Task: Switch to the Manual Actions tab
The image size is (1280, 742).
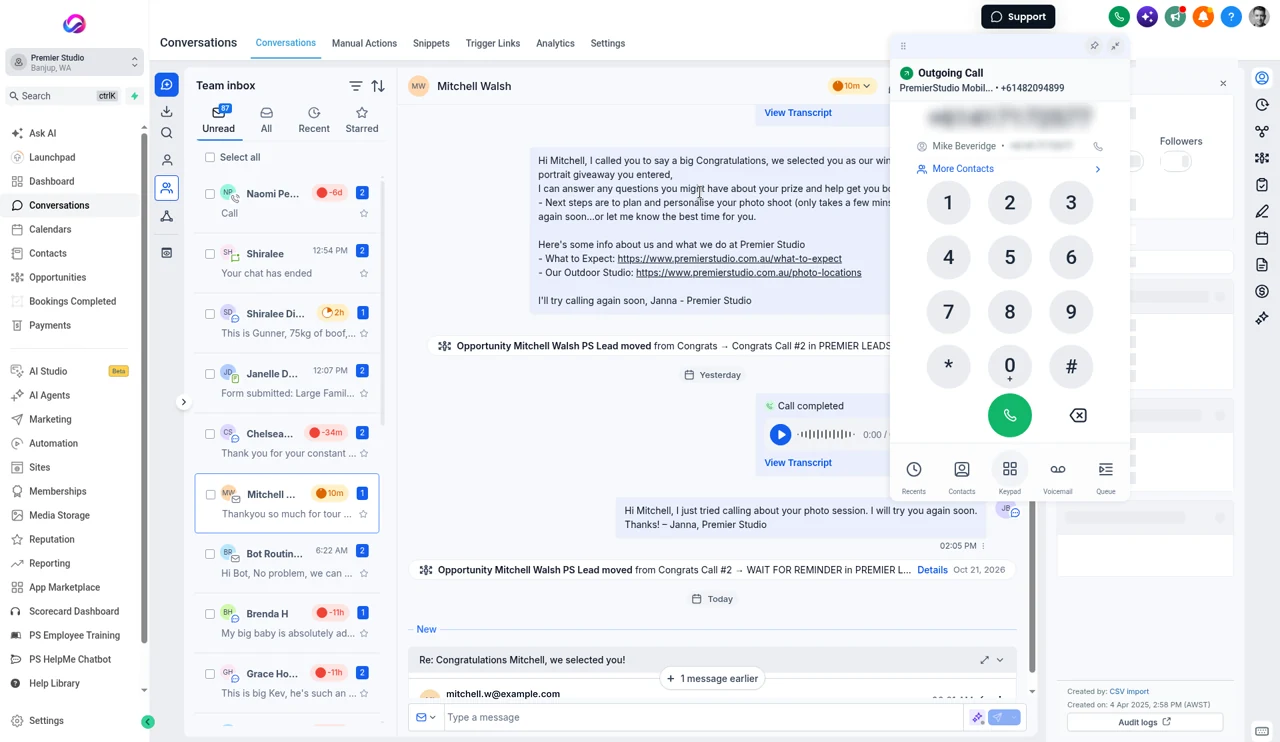Action: coord(364,43)
